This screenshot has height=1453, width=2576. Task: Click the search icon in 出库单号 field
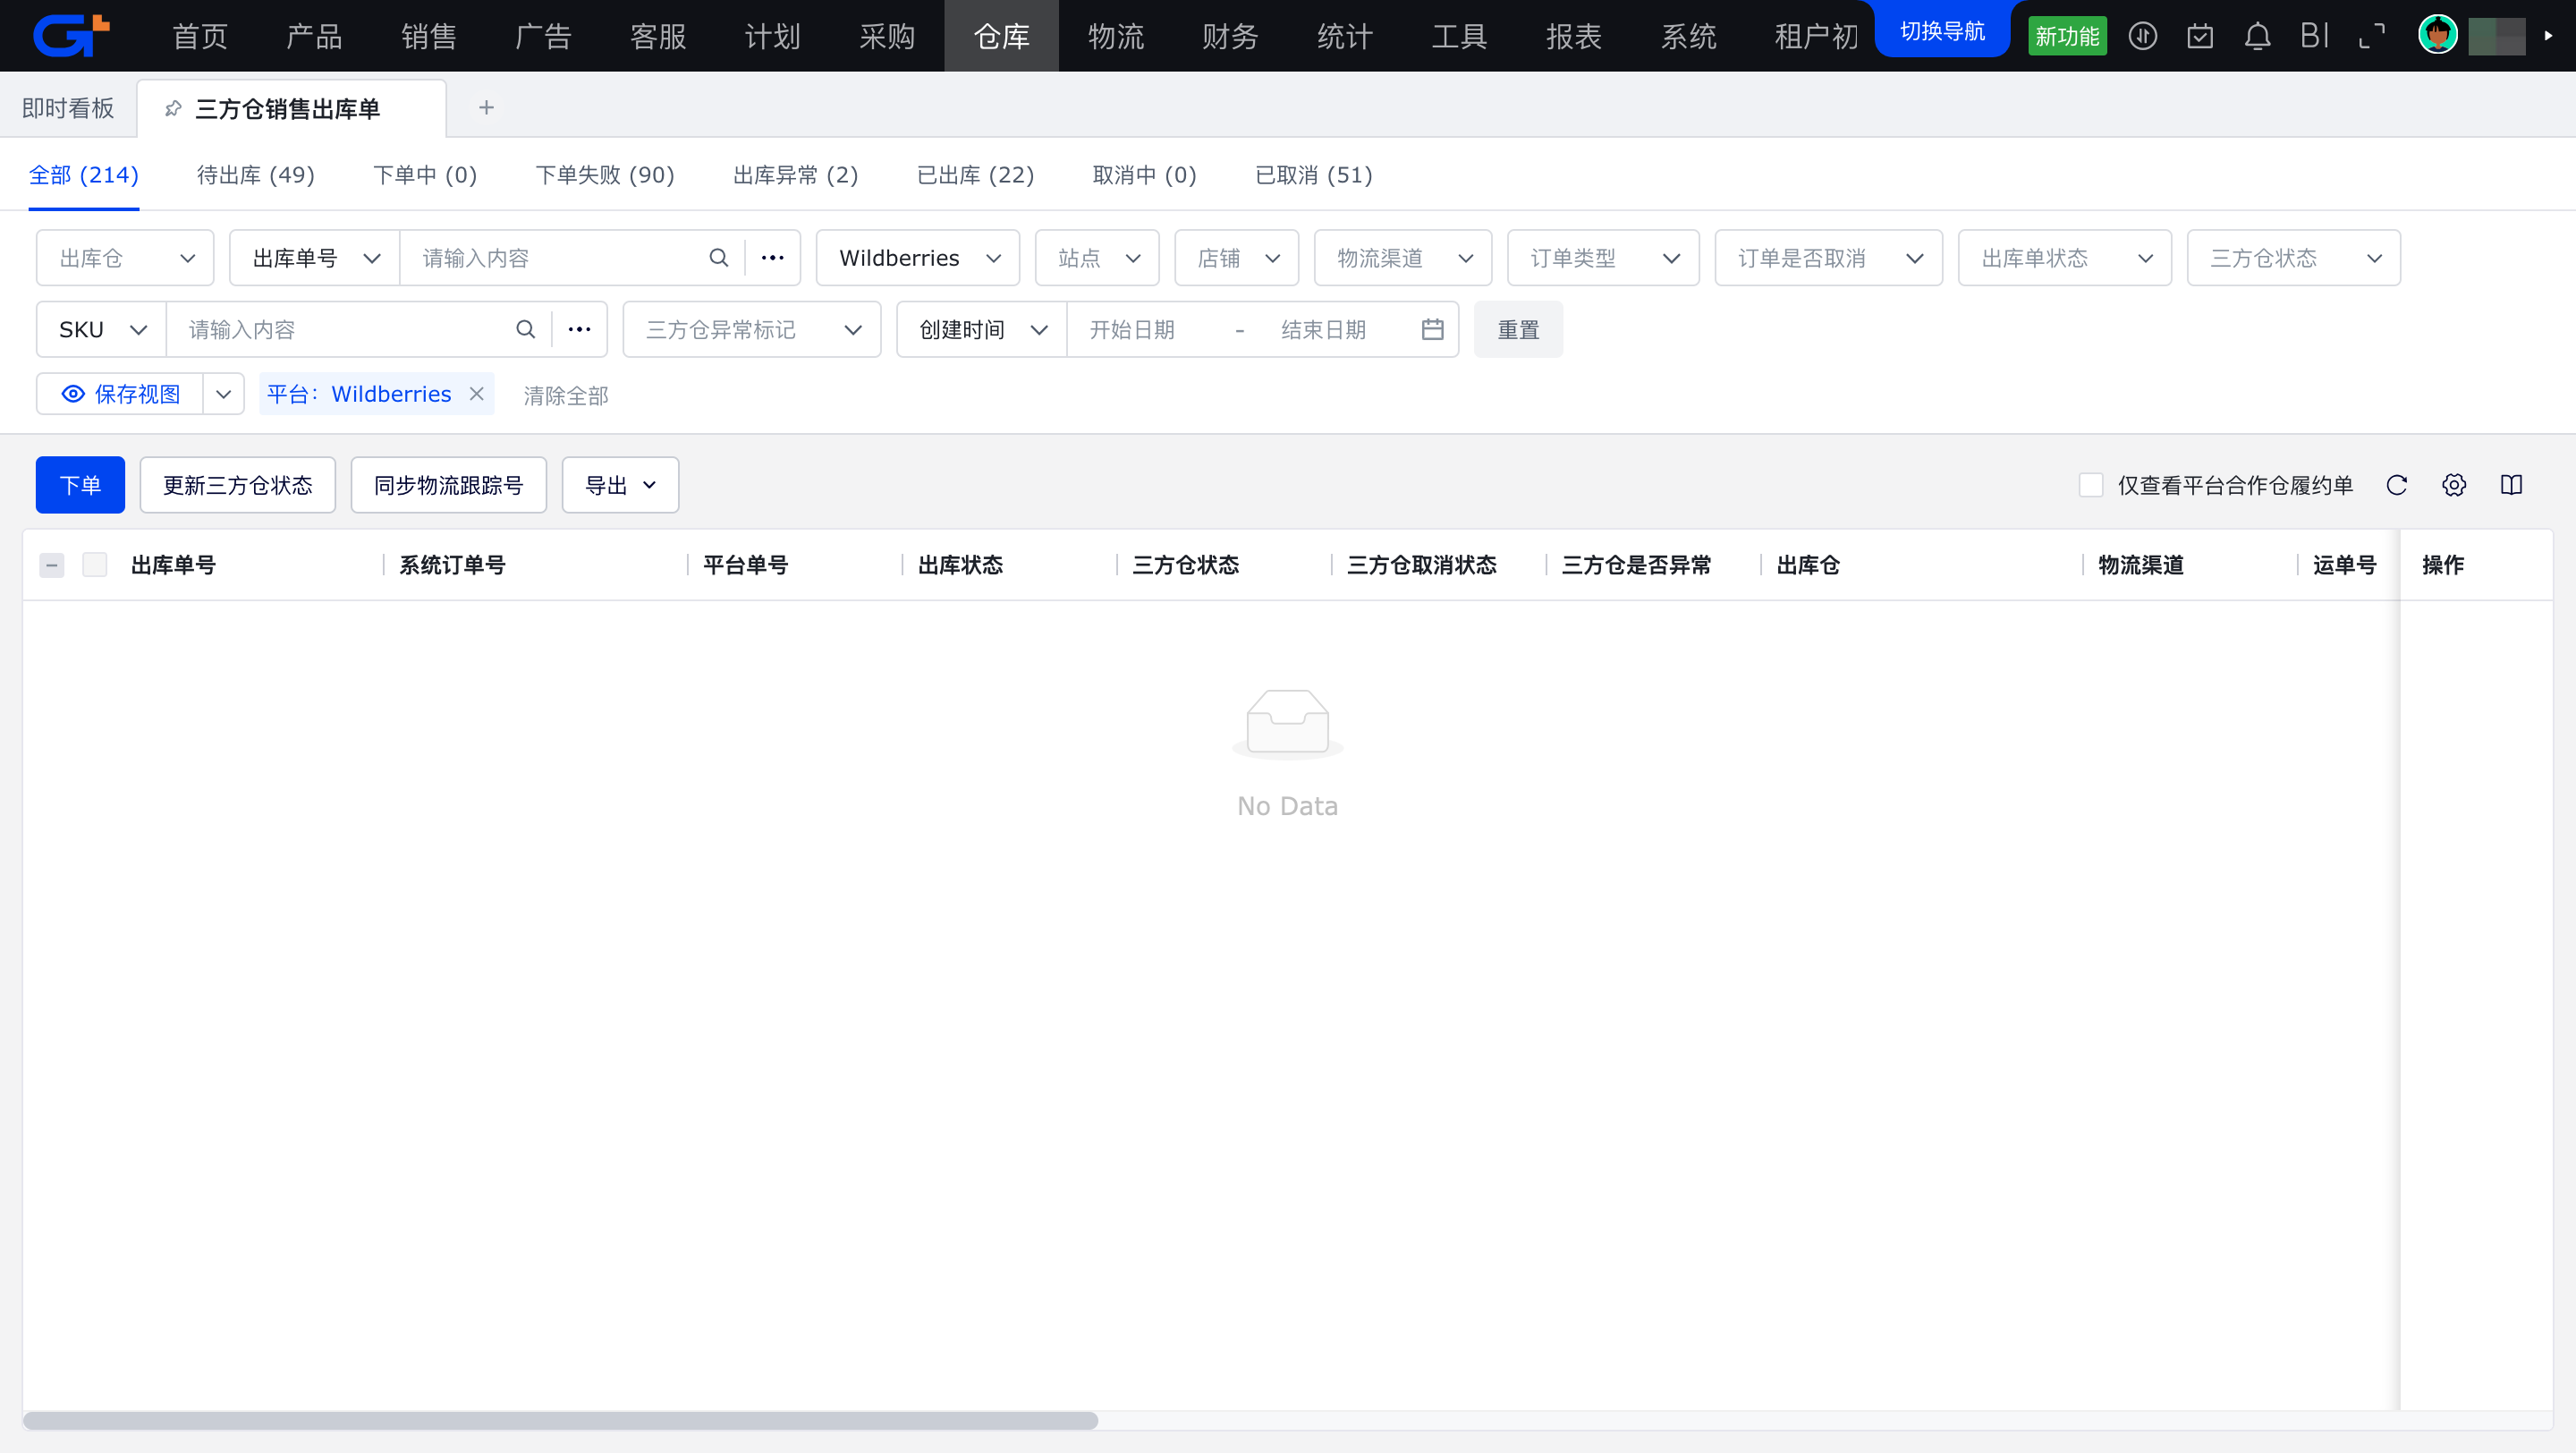pyautogui.click(x=718, y=258)
